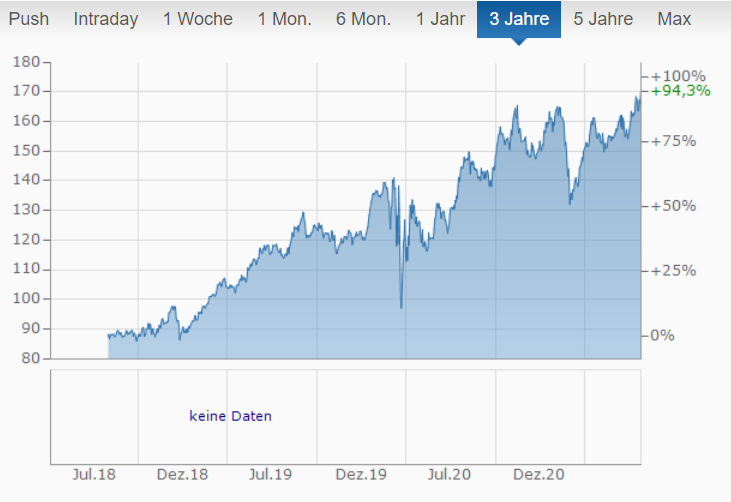
Task: Open the 1 Mon. time range
Action: tap(284, 19)
